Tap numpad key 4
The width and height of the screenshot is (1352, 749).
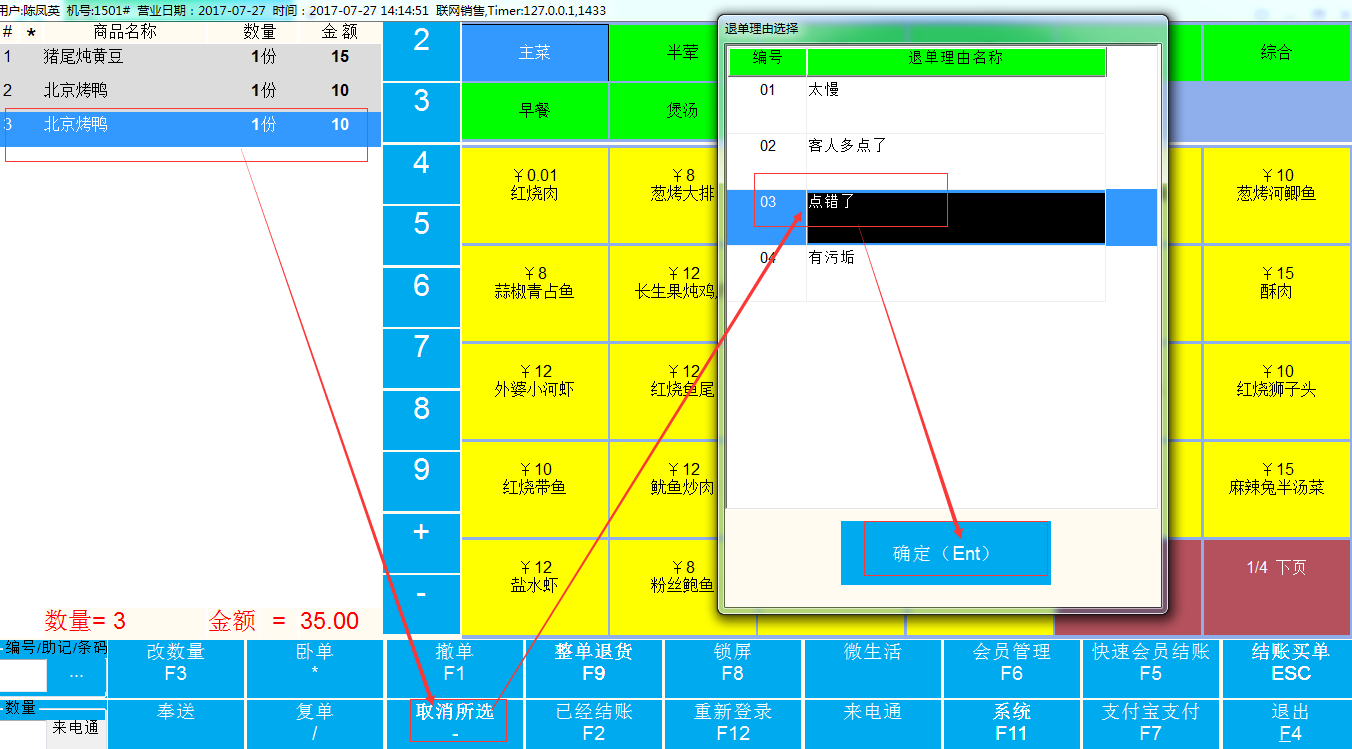421,174
